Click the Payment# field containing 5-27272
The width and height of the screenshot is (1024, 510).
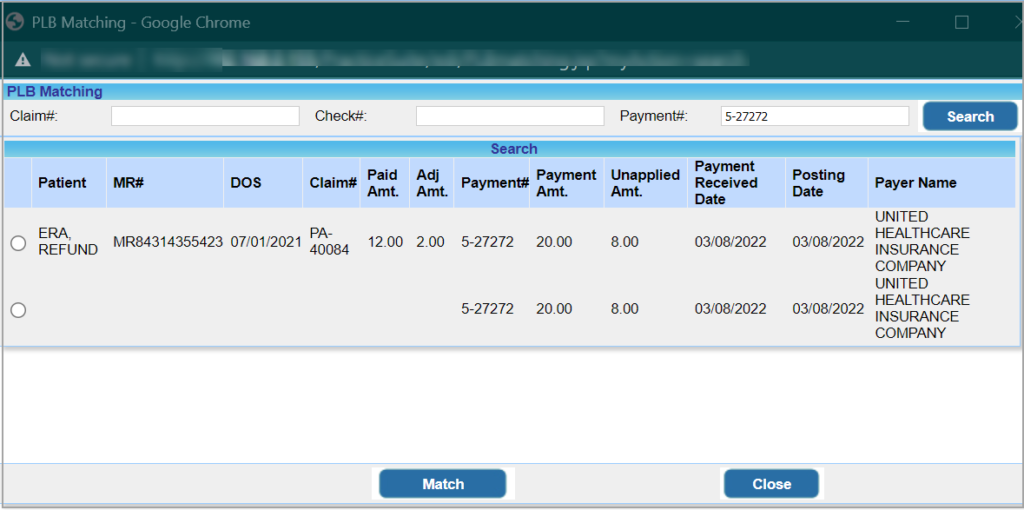coord(814,117)
